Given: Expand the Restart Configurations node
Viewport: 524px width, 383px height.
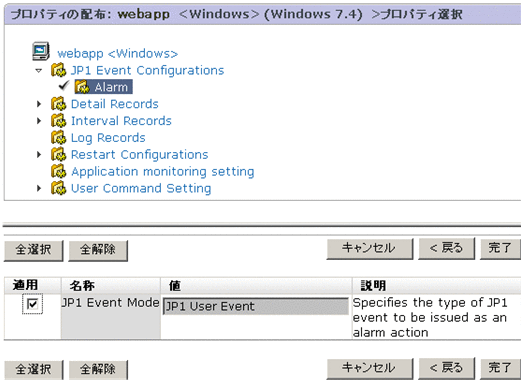Looking at the screenshot, I should [x=39, y=154].
